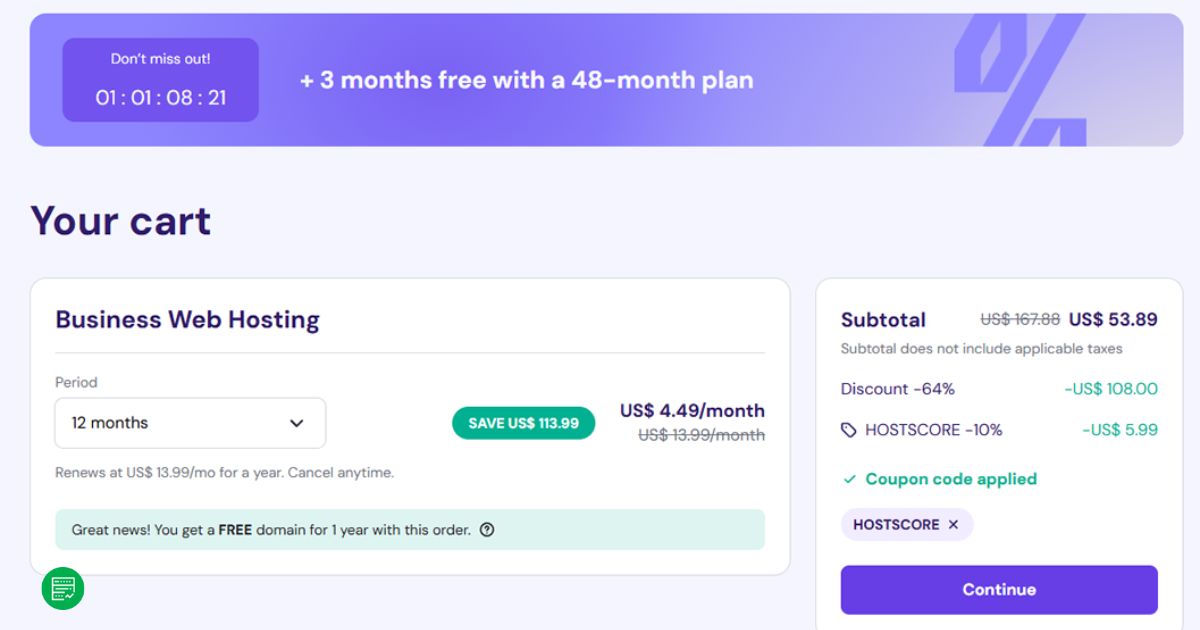The image size is (1200, 630).
Task: Click the green checkmark next to Coupon code applied
Action: (x=849, y=479)
